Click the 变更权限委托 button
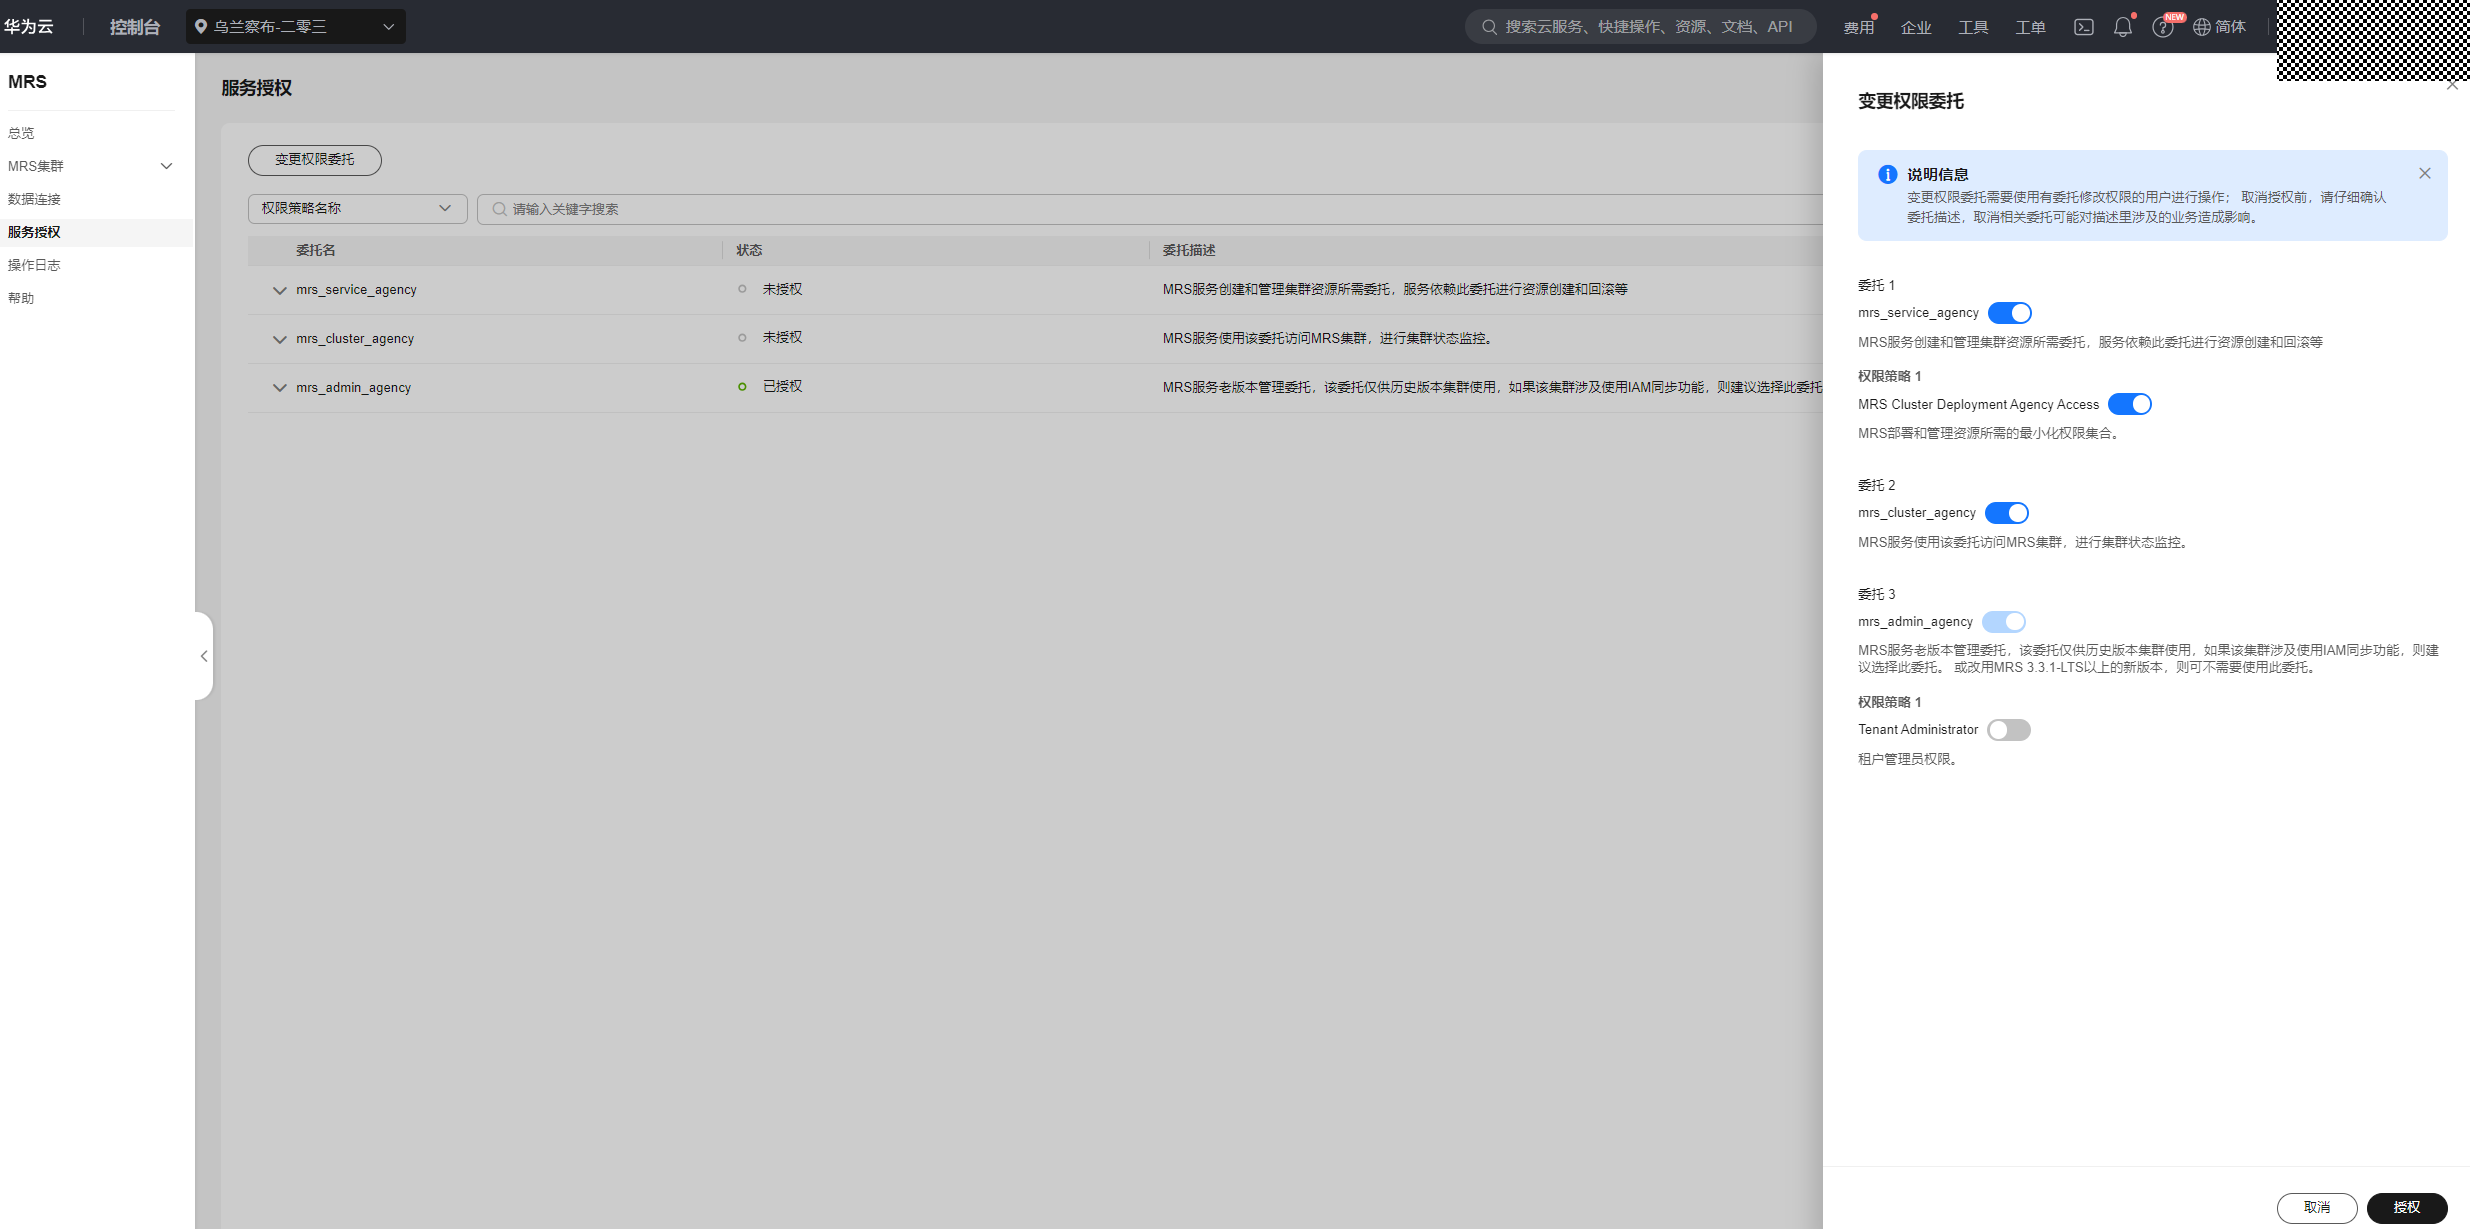The height and width of the screenshot is (1229, 2470). 314,160
